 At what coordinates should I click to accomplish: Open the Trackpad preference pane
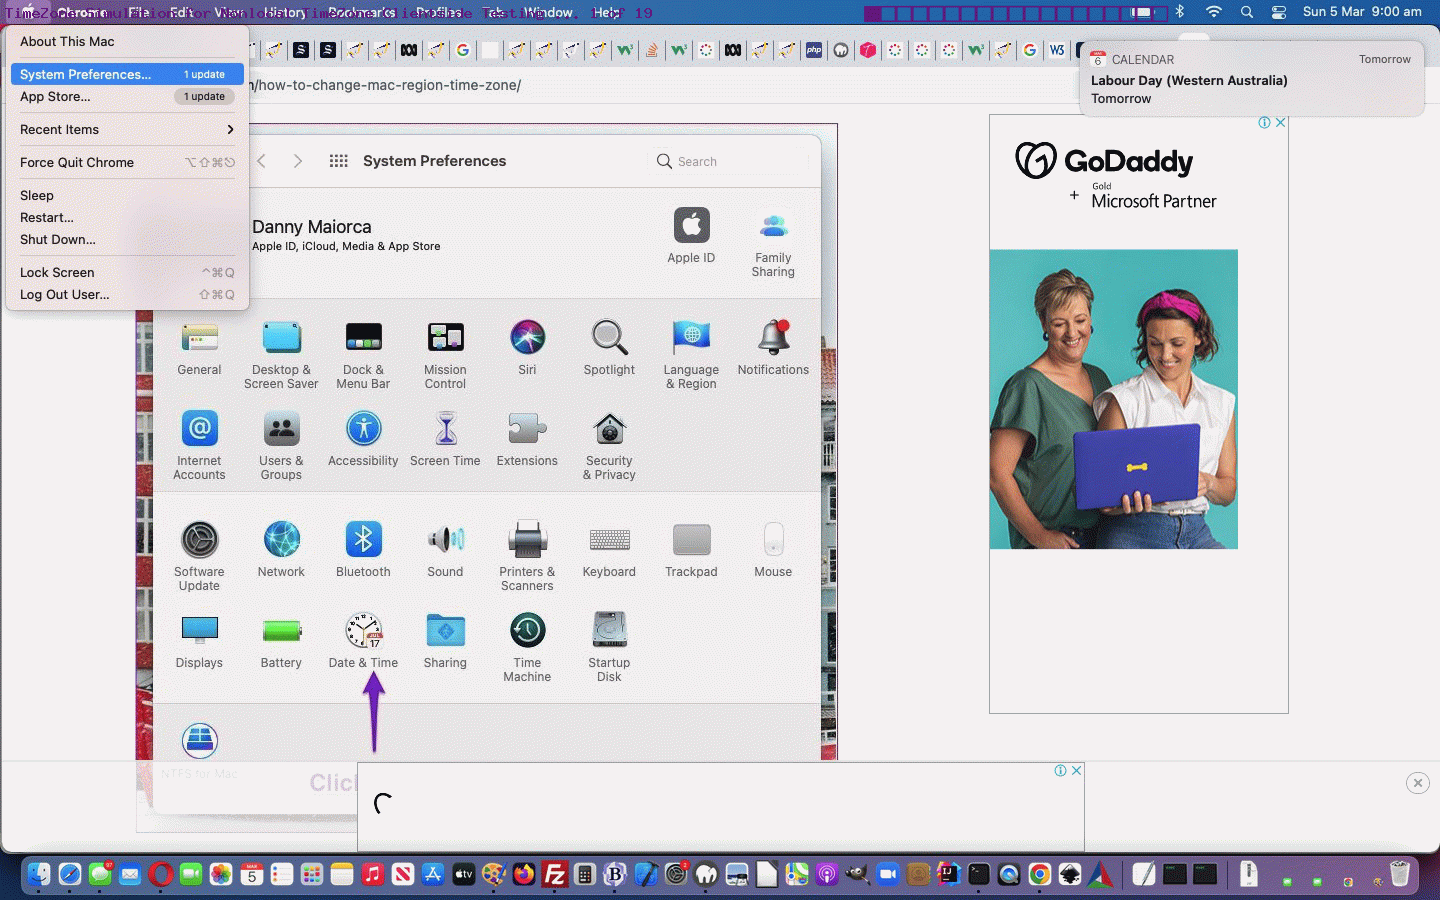click(691, 540)
